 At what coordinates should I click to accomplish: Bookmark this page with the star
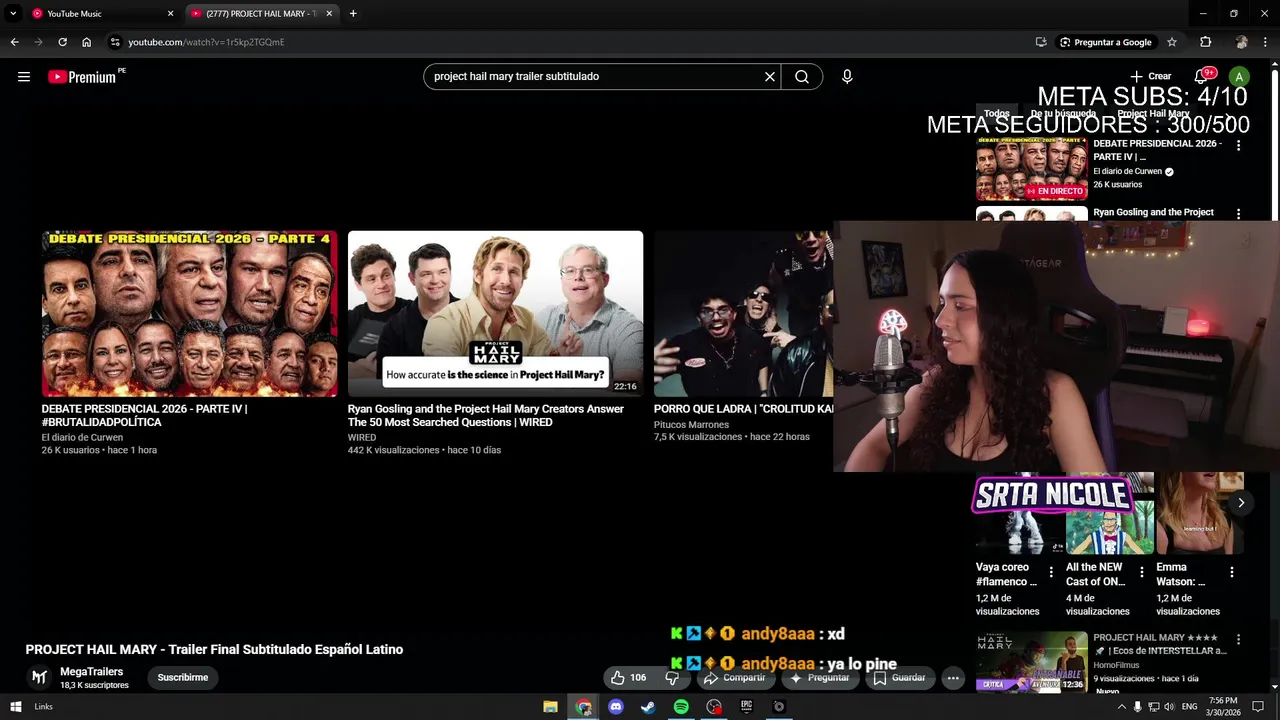tap(1172, 42)
